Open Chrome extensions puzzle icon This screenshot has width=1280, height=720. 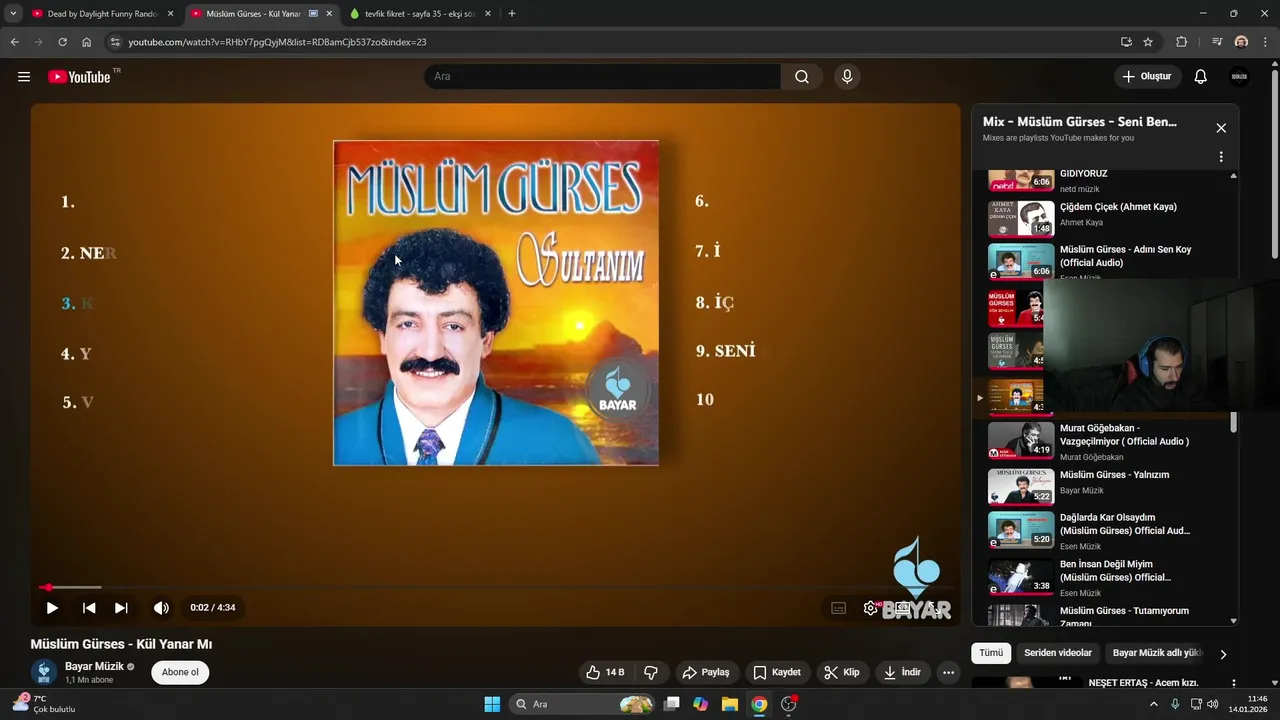coord(1181,42)
